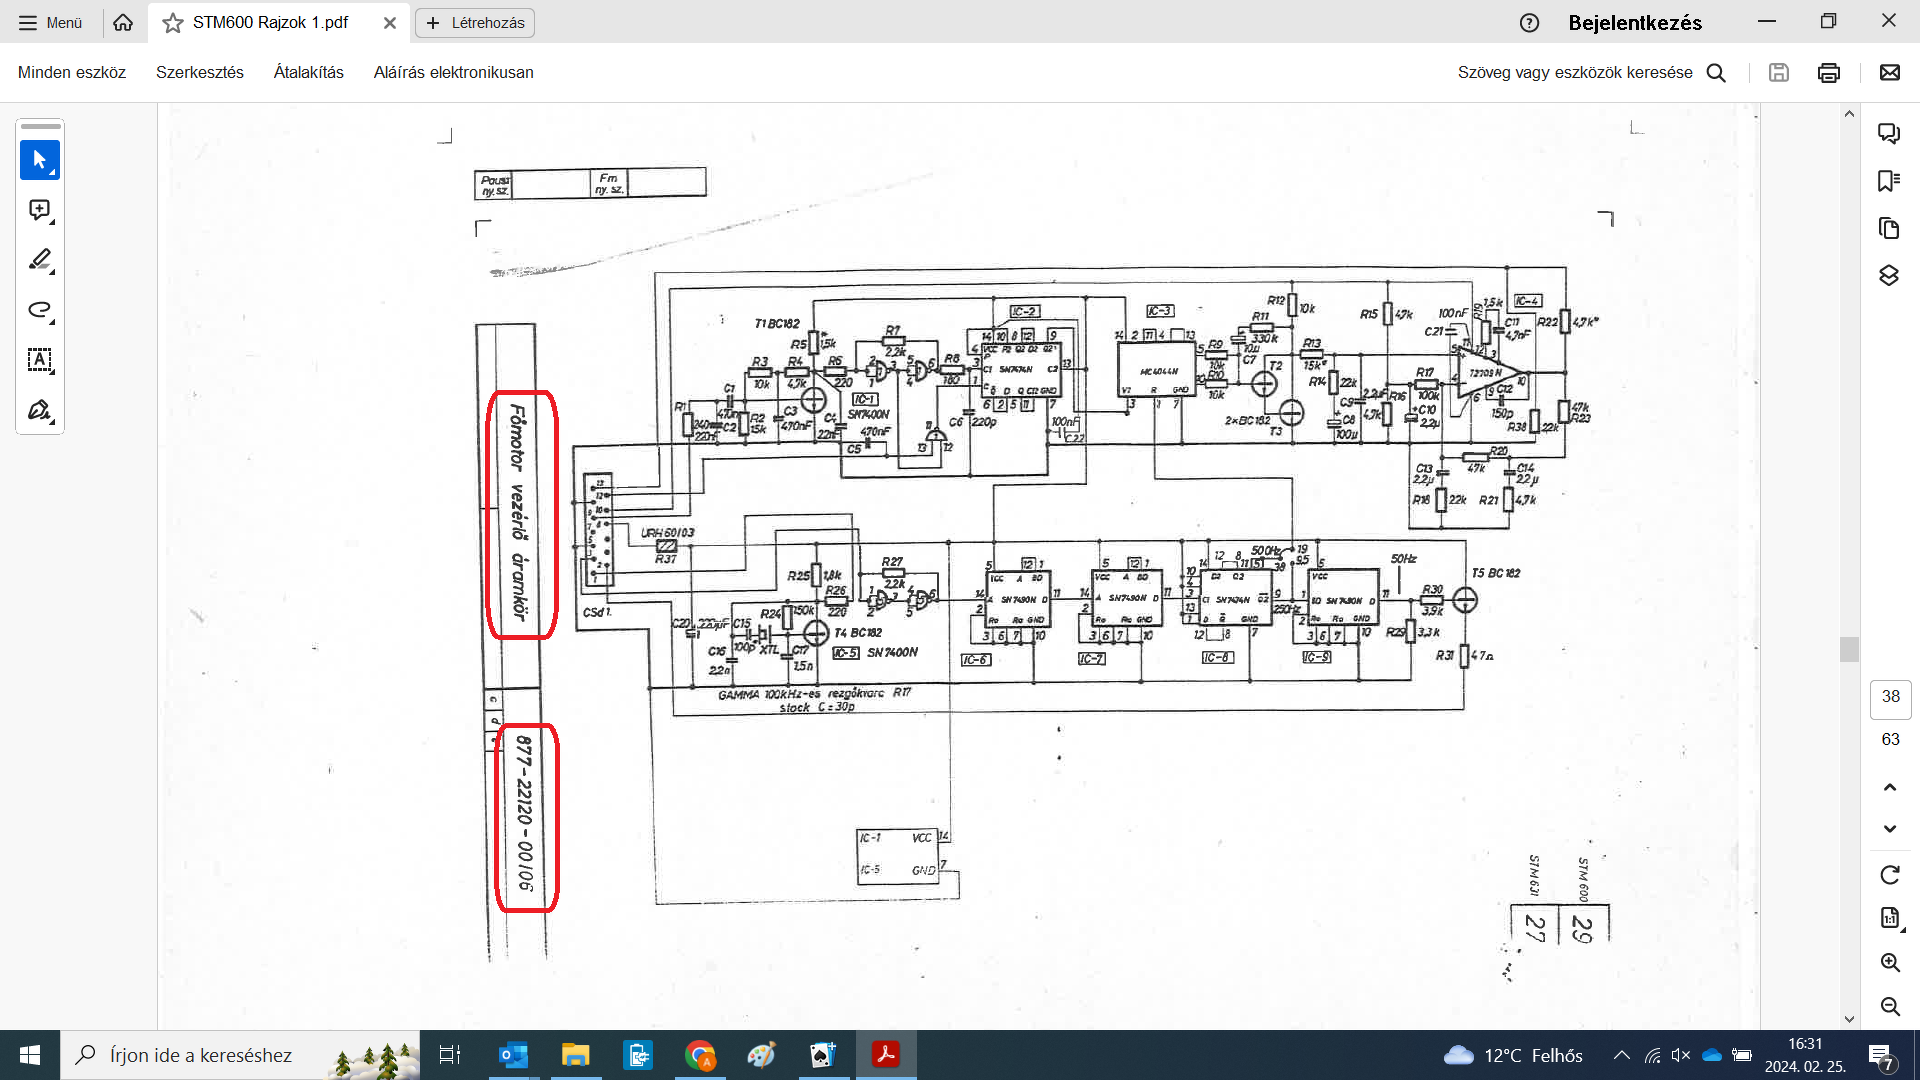Select the arrow selection tool

pos(40,160)
